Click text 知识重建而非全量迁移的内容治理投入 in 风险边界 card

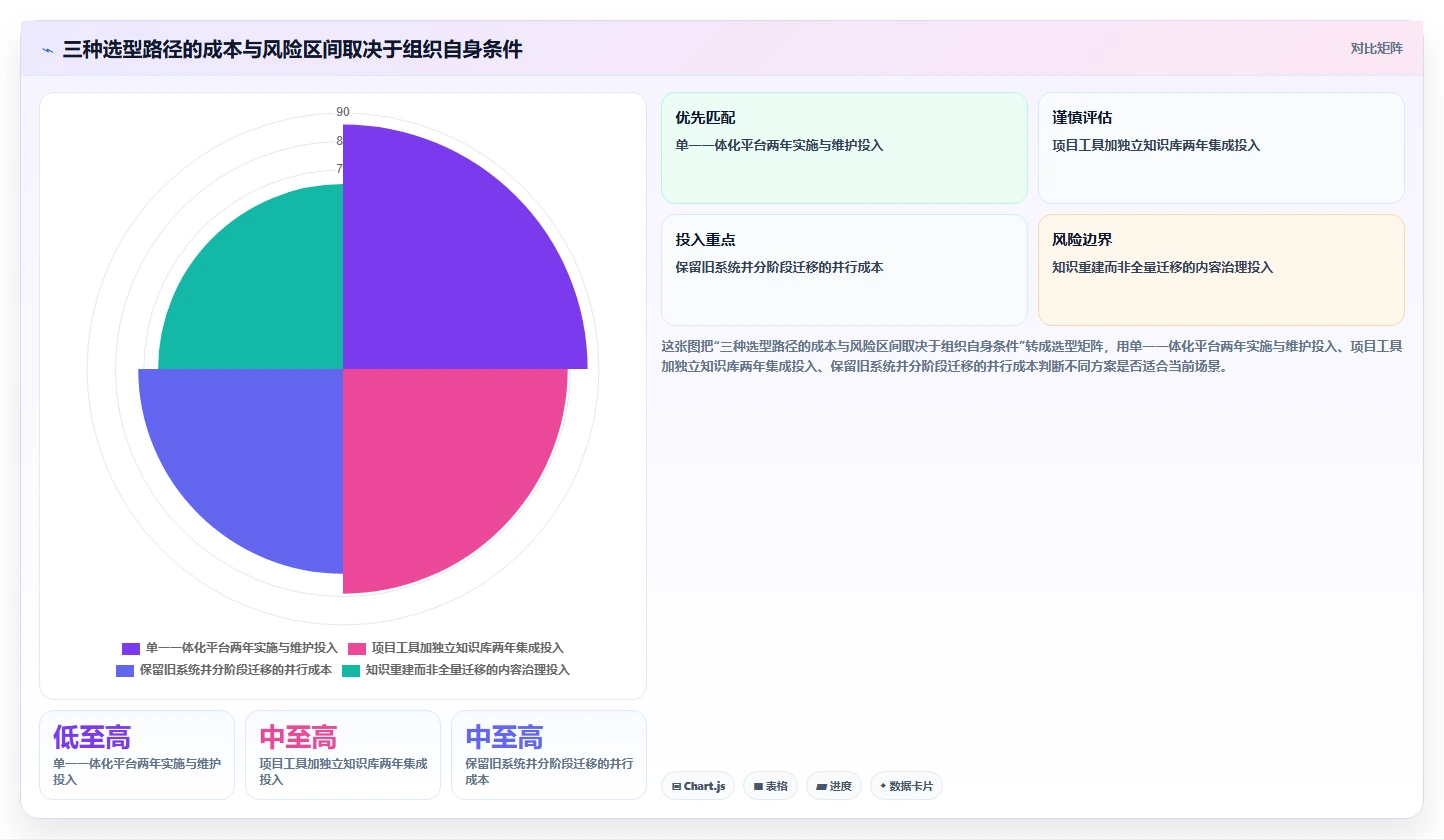(1163, 268)
